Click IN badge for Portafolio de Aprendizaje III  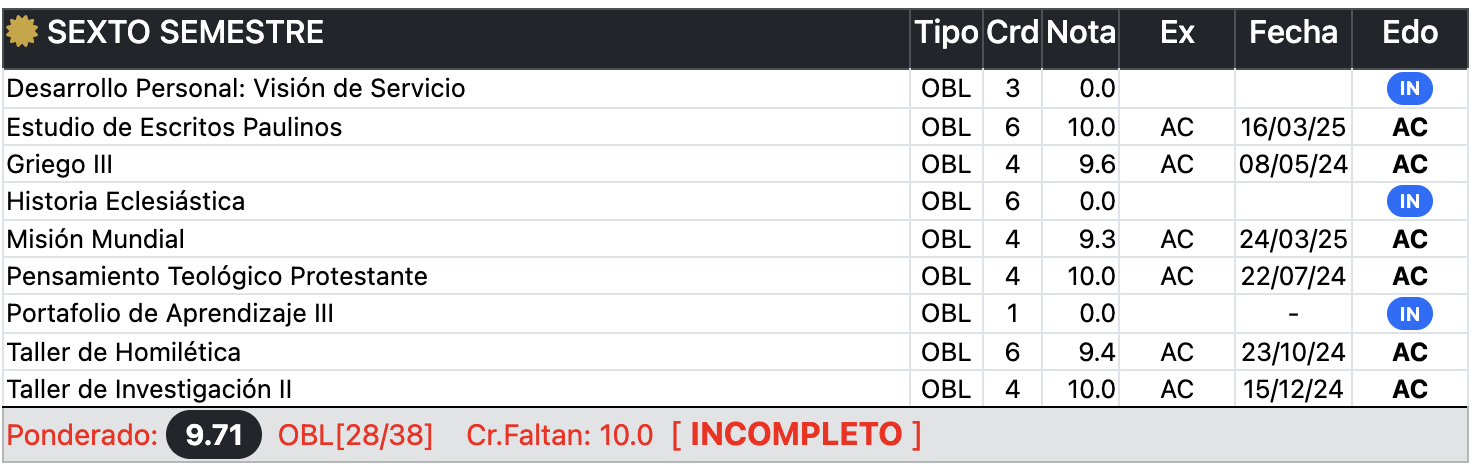(x=1409, y=314)
